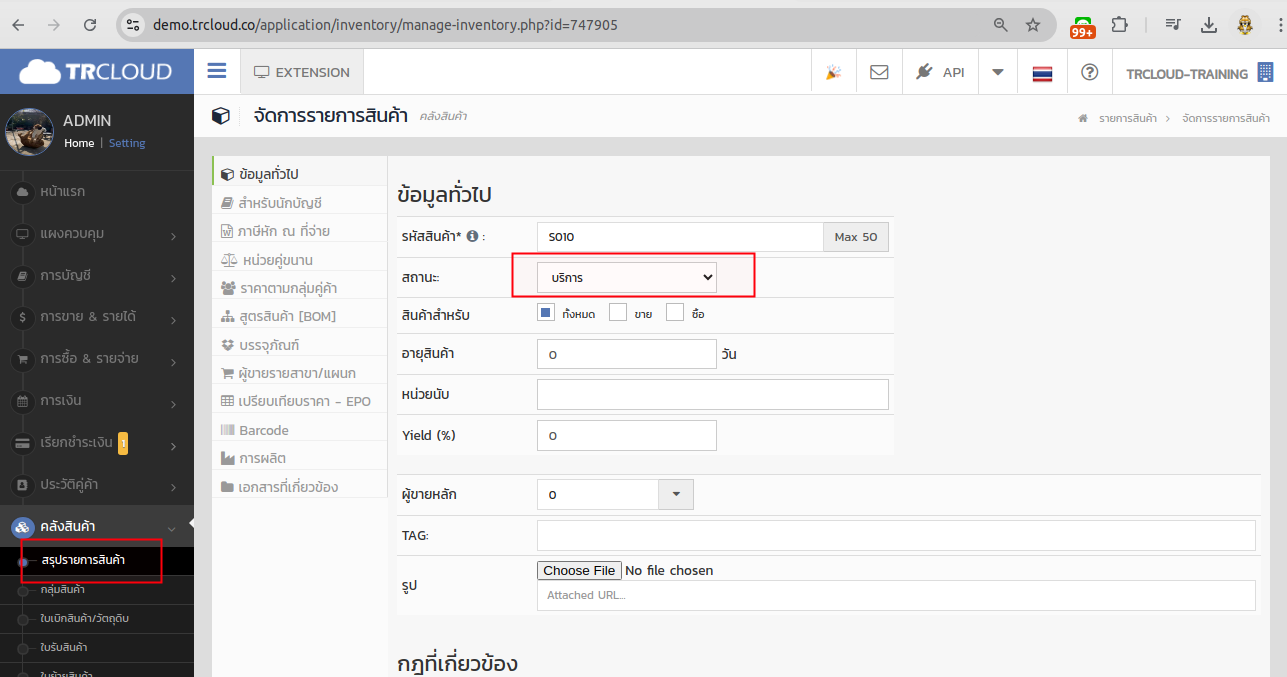Open the สถานะ dropdown showing บริการ
This screenshot has width=1287, height=677.
pos(627,277)
